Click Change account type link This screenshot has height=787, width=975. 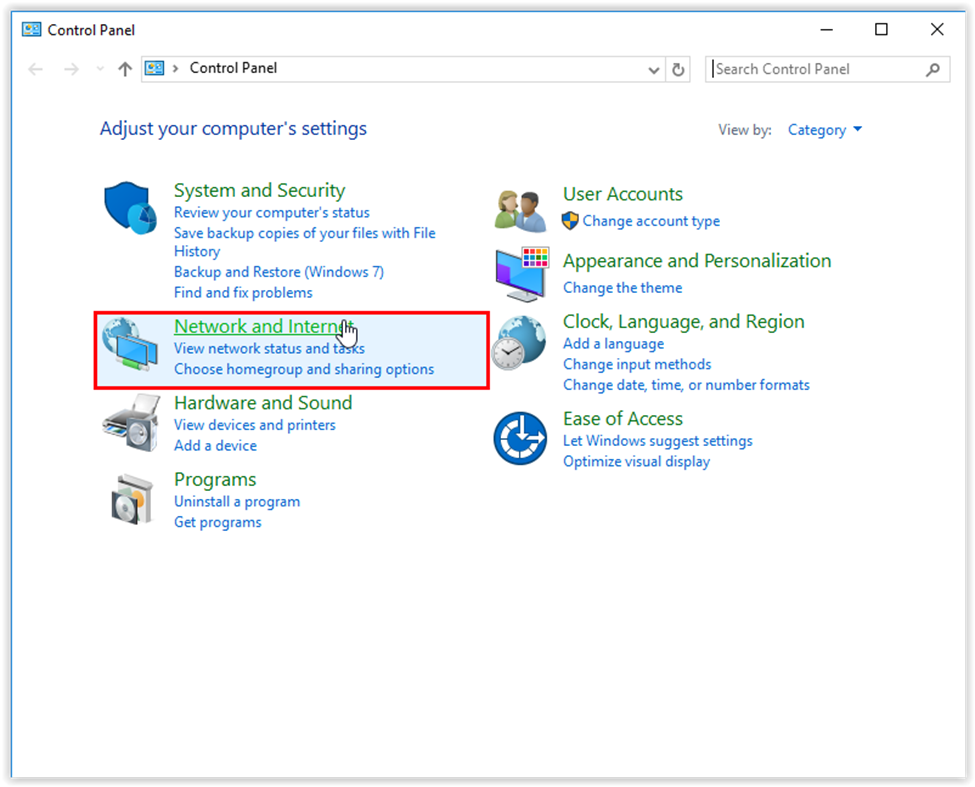[x=651, y=221]
